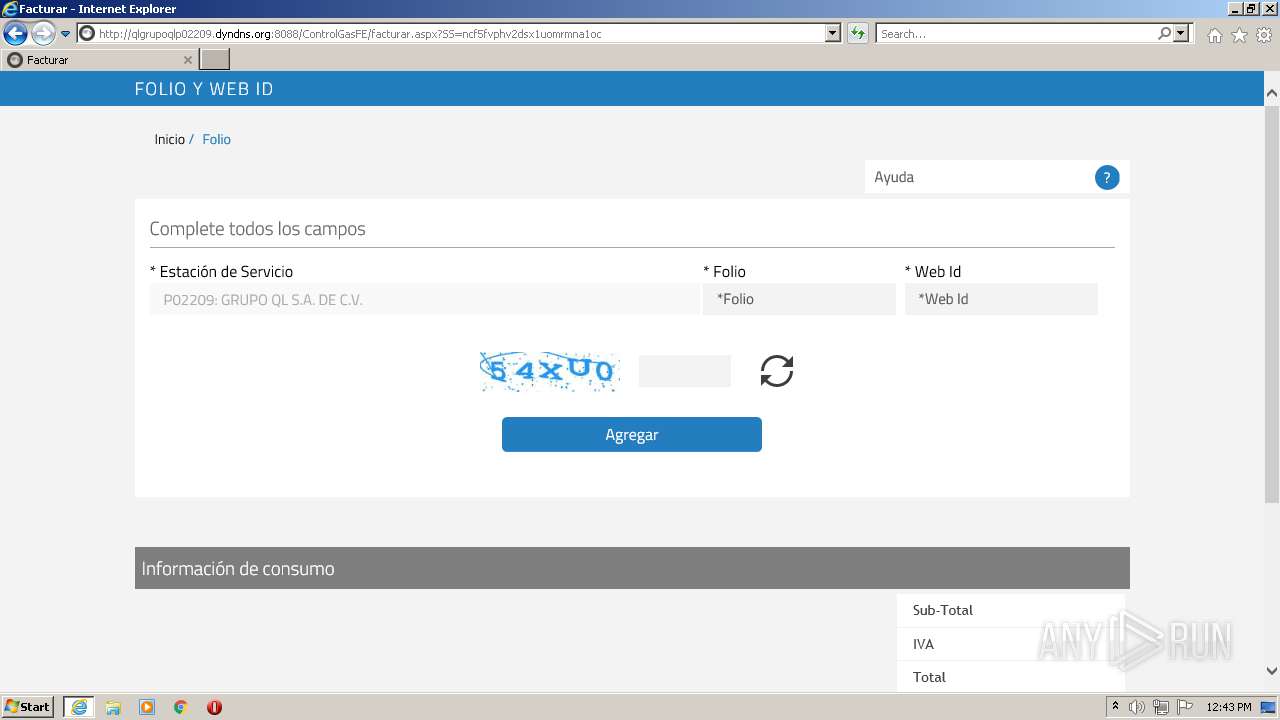Close the Facturar tab
1280x720 pixels.
[187, 60]
